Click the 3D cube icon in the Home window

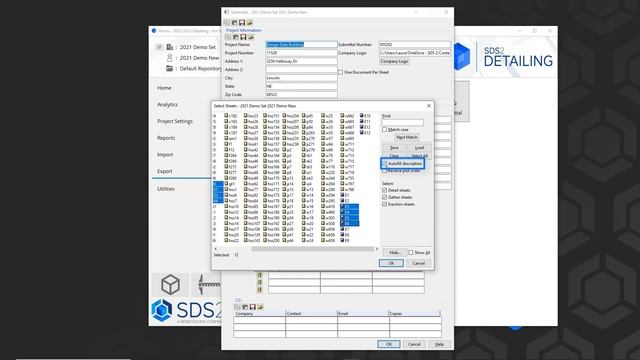tap(170, 284)
